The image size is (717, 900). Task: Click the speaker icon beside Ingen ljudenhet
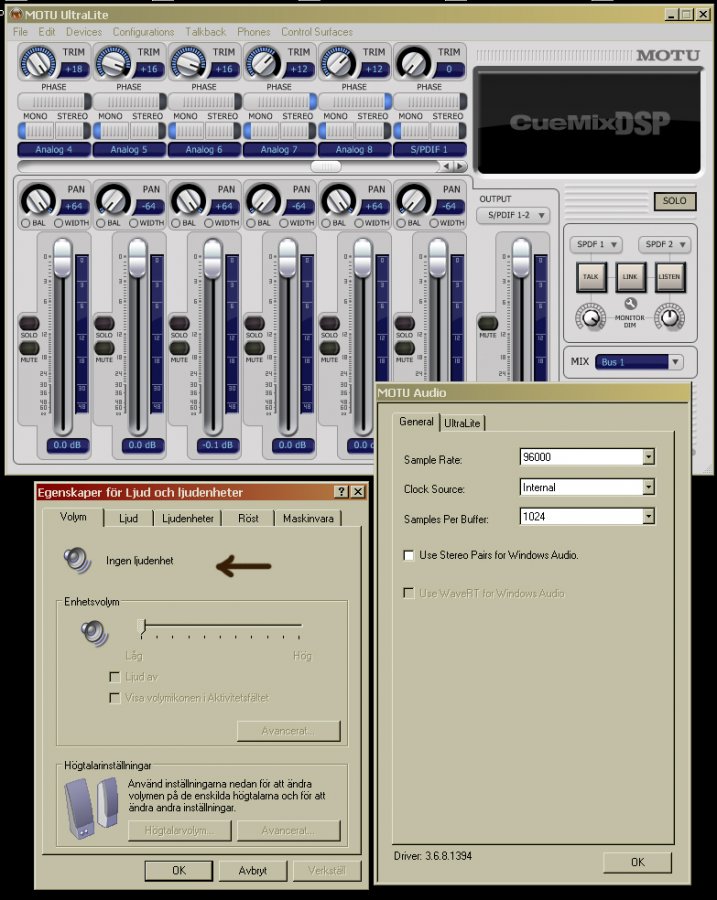pos(77,561)
